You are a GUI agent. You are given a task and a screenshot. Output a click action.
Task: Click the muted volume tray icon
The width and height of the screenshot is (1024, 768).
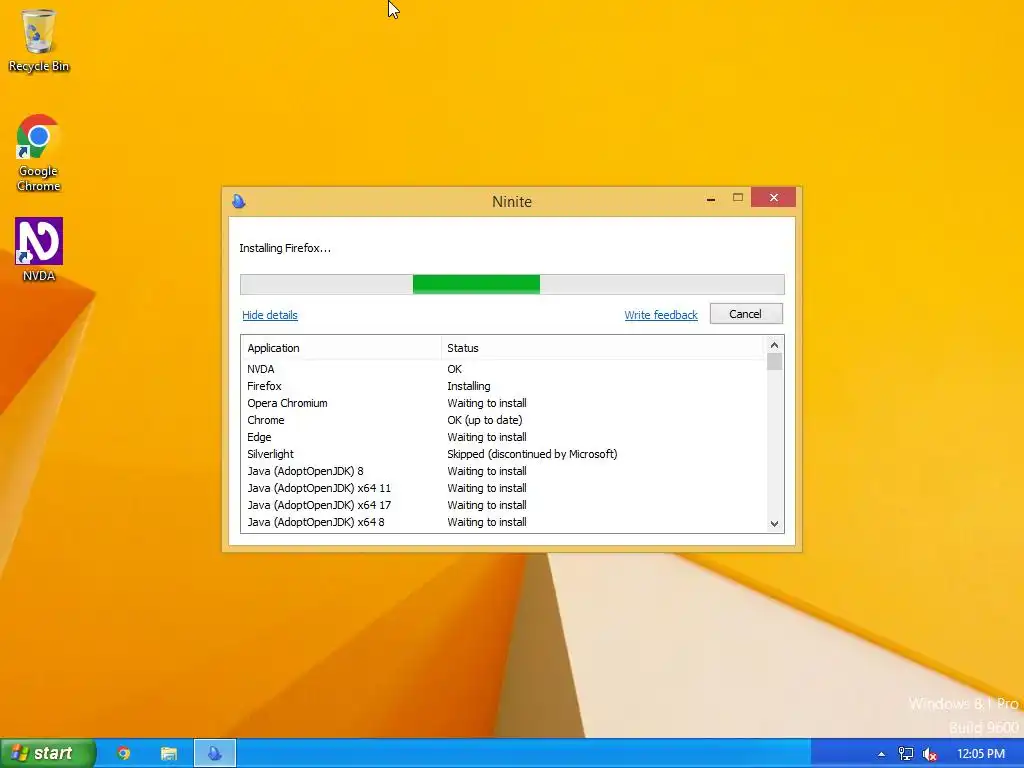pyautogui.click(x=930, y=754)
